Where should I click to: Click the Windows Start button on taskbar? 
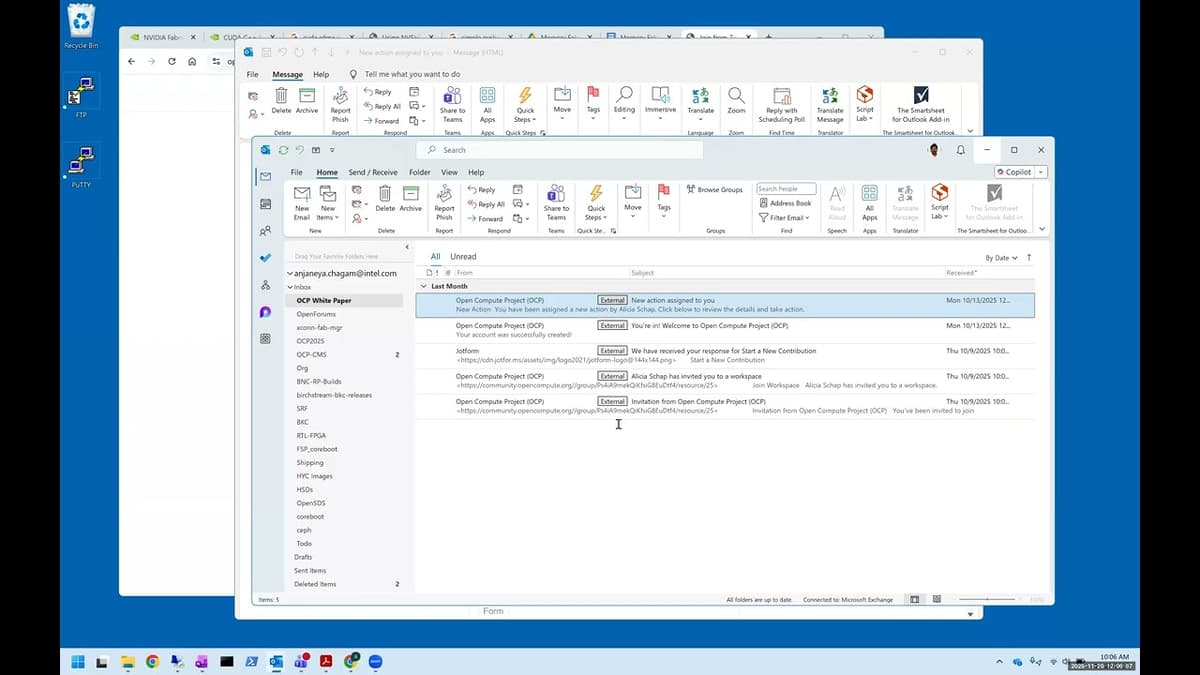[77, 661]
